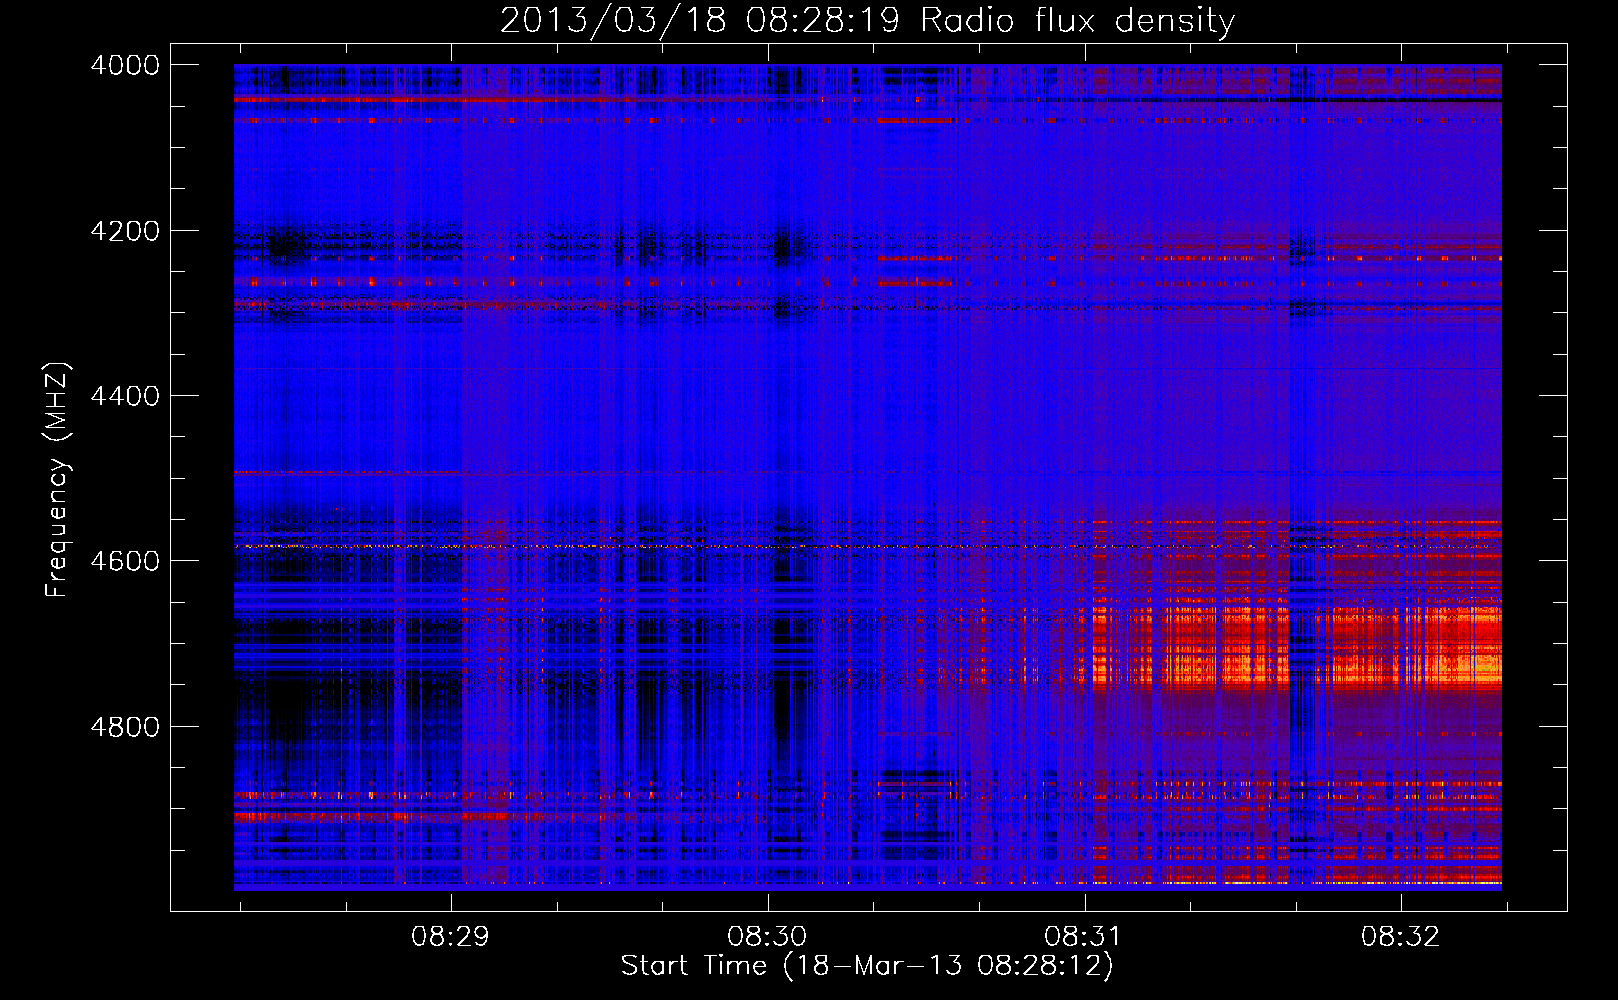Select the 4000 frequency tick label
Image resolution: width=1618 pixels, height=1000 pixels.
[125, 65]
